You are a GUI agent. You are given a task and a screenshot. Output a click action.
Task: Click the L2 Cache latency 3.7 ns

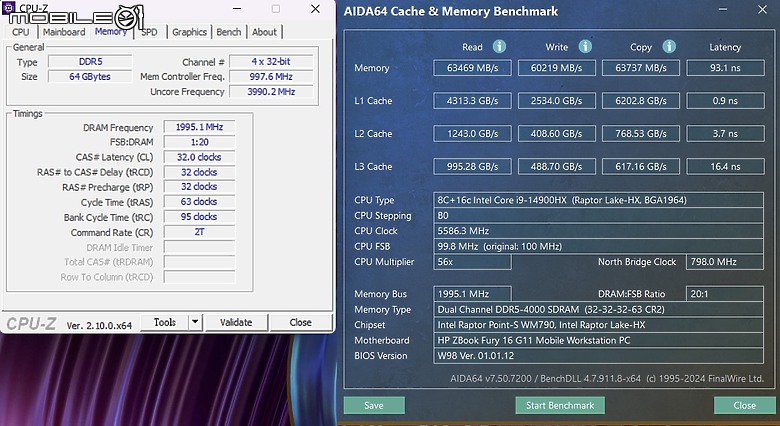tap(725, 133)
